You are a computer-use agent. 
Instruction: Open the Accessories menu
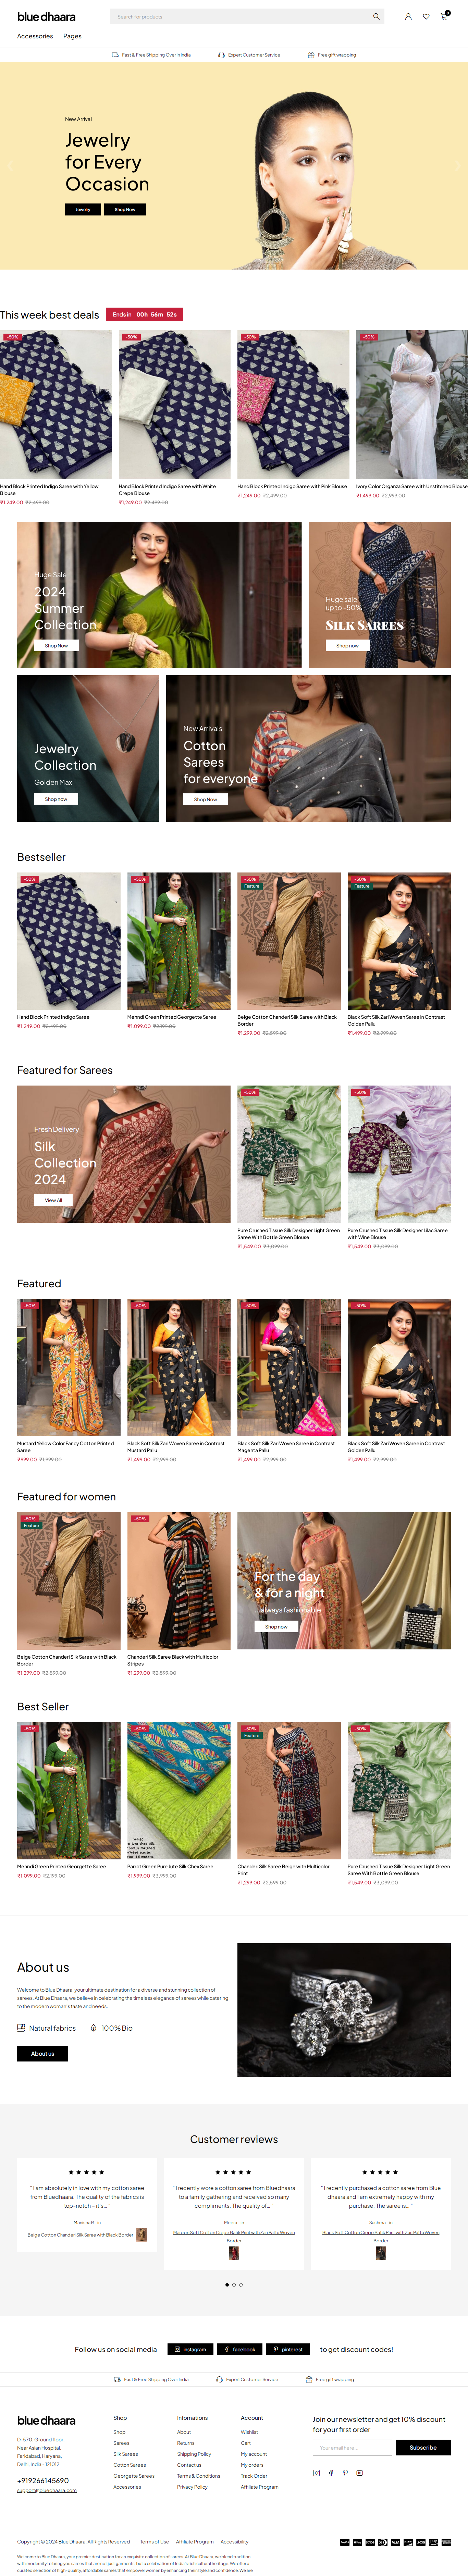(x=35, y=36)
